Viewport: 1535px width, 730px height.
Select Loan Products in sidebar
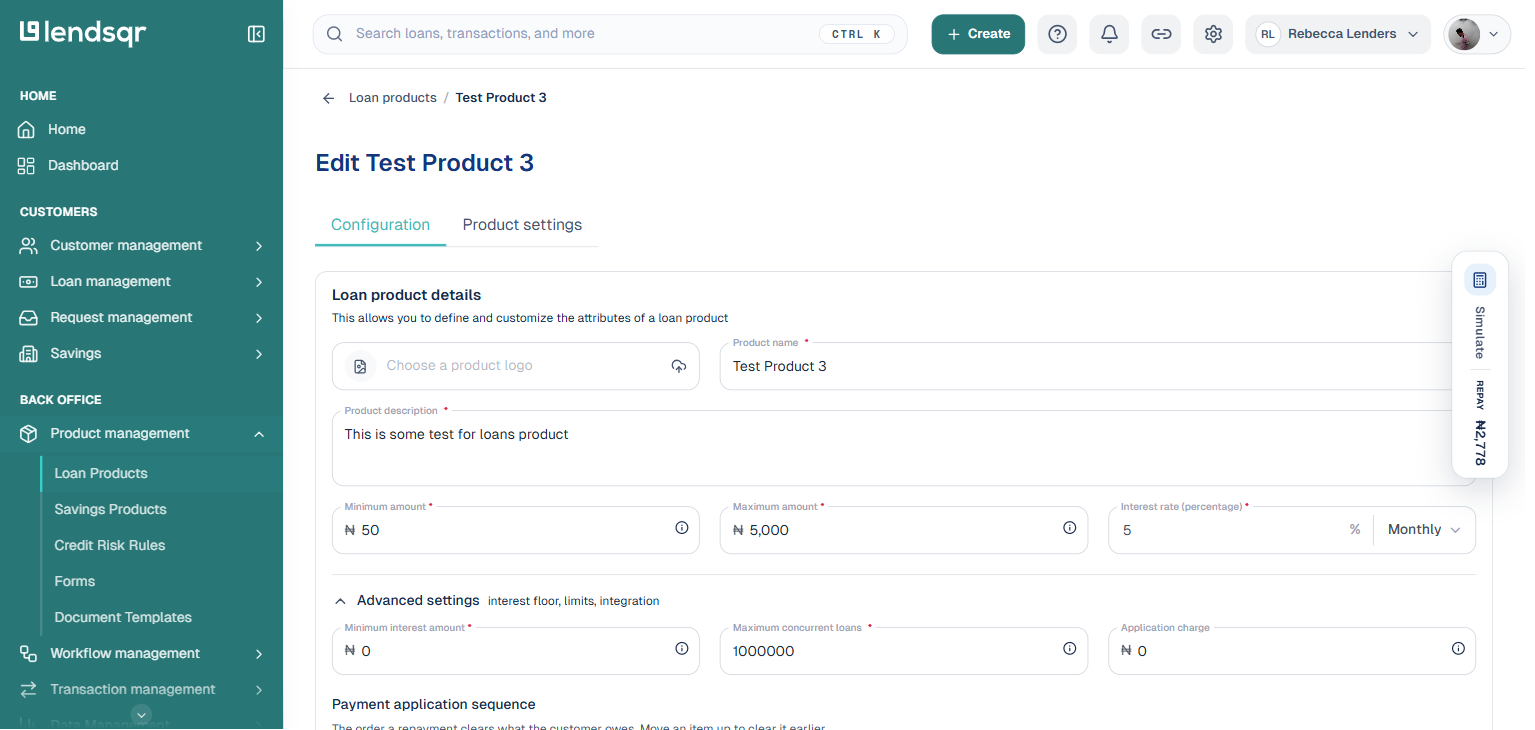pos(101,474)
